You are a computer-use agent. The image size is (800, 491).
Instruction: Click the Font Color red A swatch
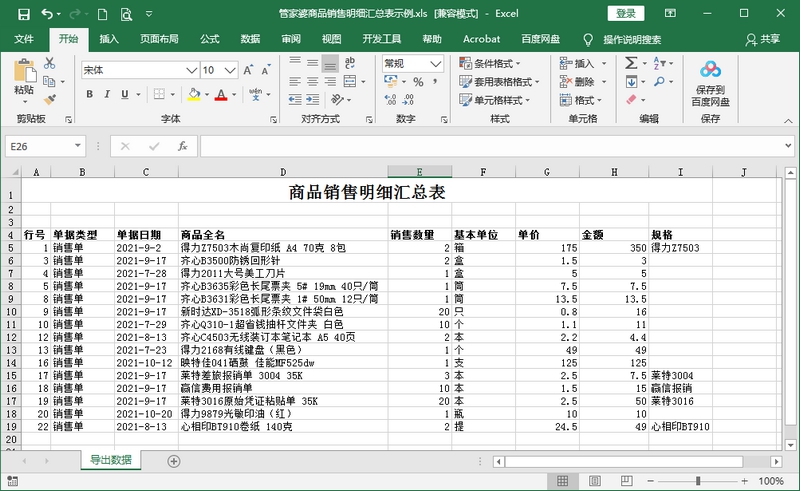[x=220, y=94]
